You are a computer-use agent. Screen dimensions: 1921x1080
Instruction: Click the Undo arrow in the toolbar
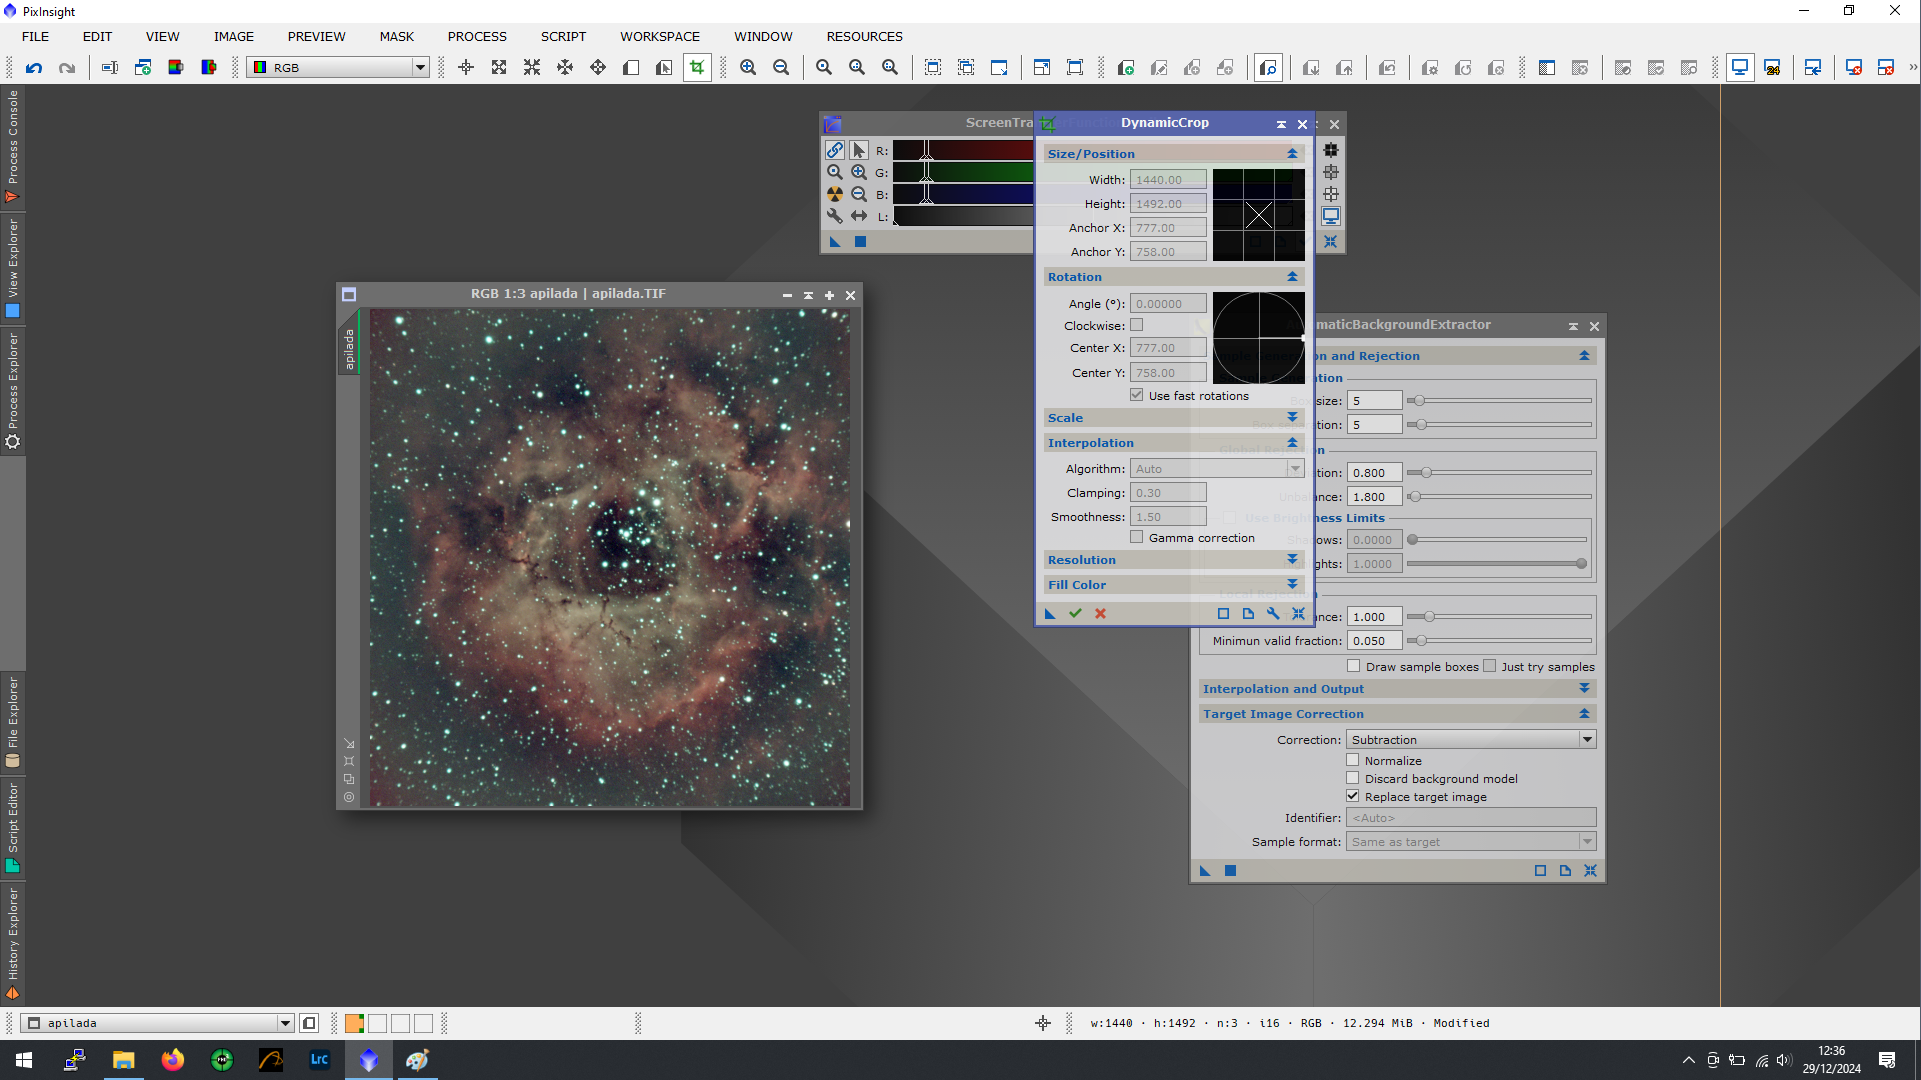coord(34,68)
